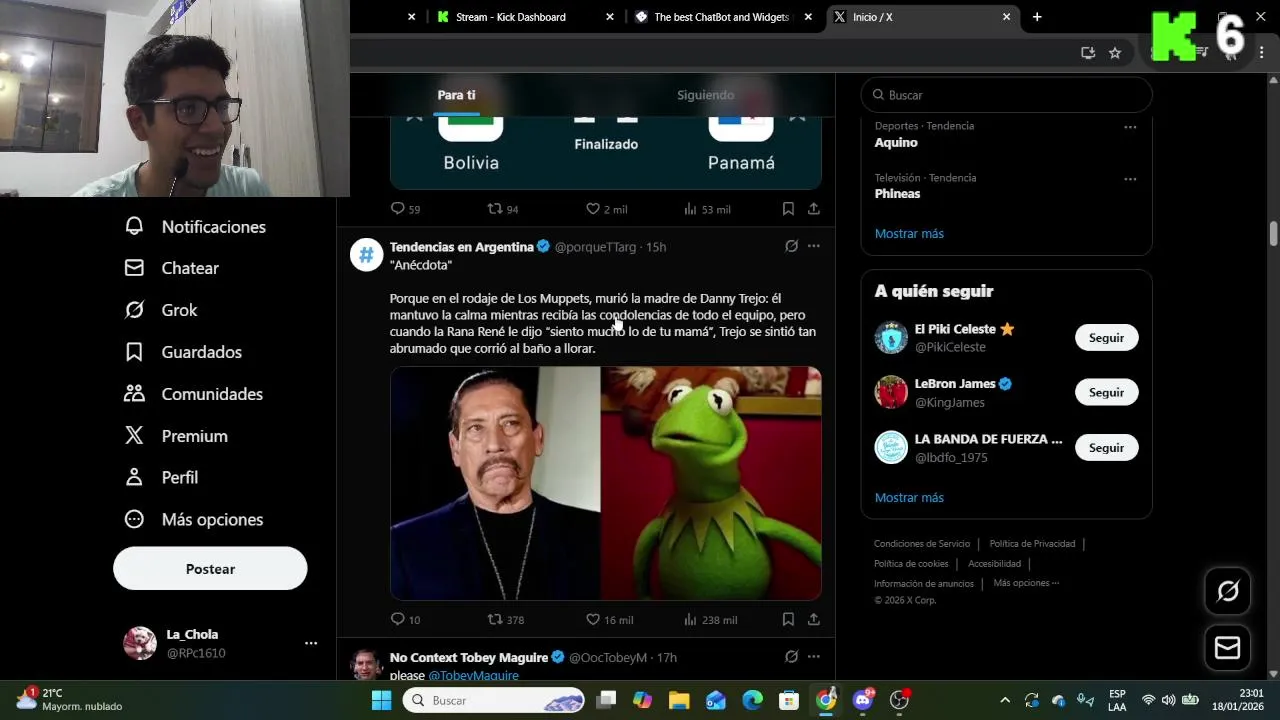Image resolution: width=1280 pixels, height=720 pixels.
Task: Open Danny Trejo and Kermit image
Action: point(606,483)
